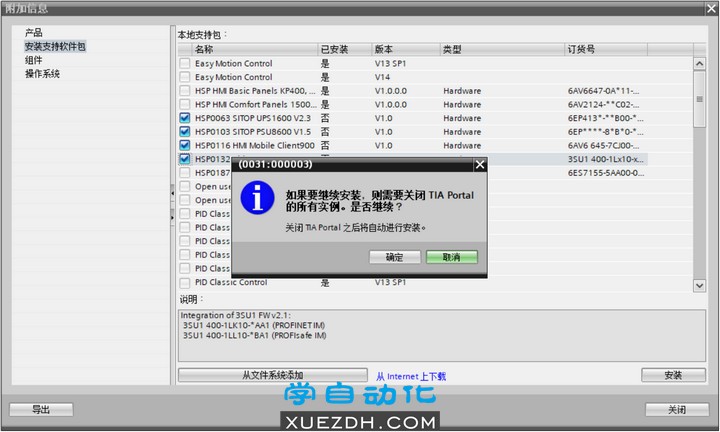Uncheck the HSP0132 row checkbox
Screen dimensions: 720x432
185,159
